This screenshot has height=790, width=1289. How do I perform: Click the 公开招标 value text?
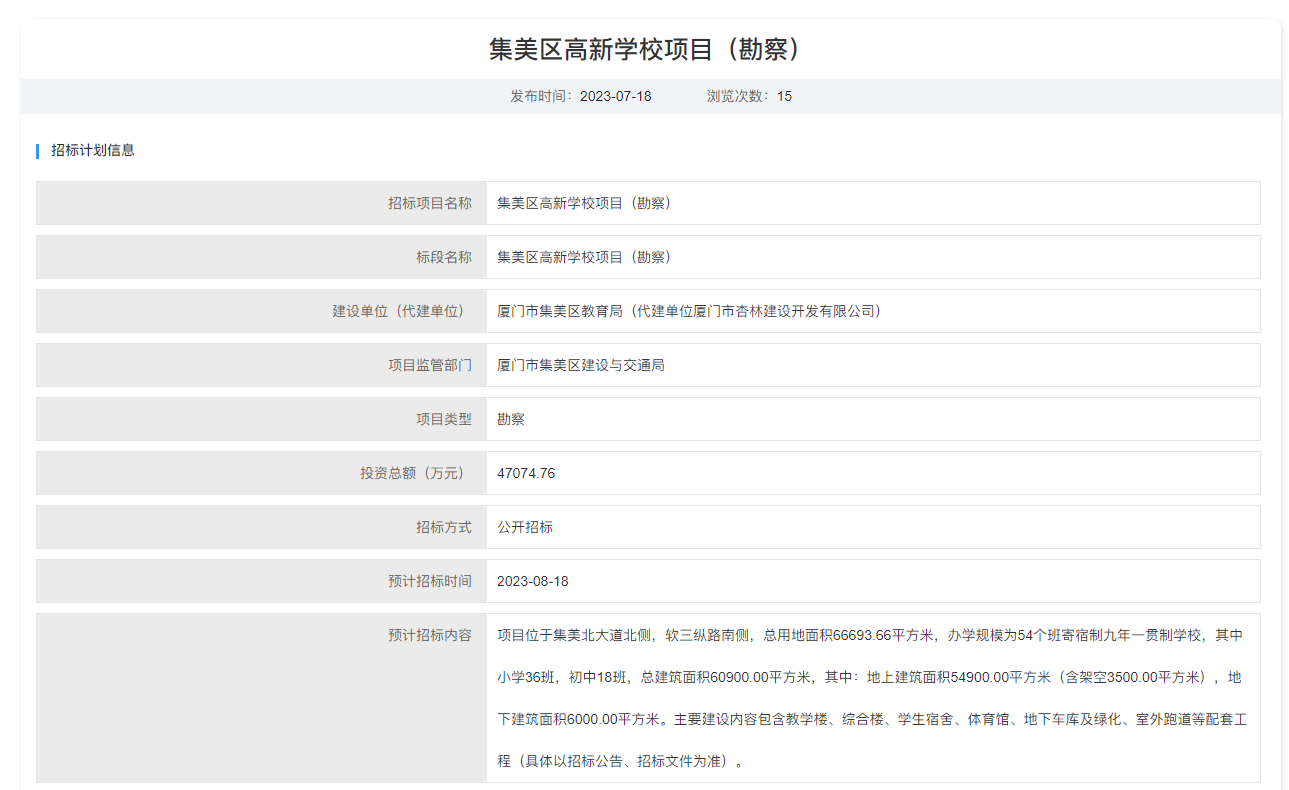click(525, 527)
